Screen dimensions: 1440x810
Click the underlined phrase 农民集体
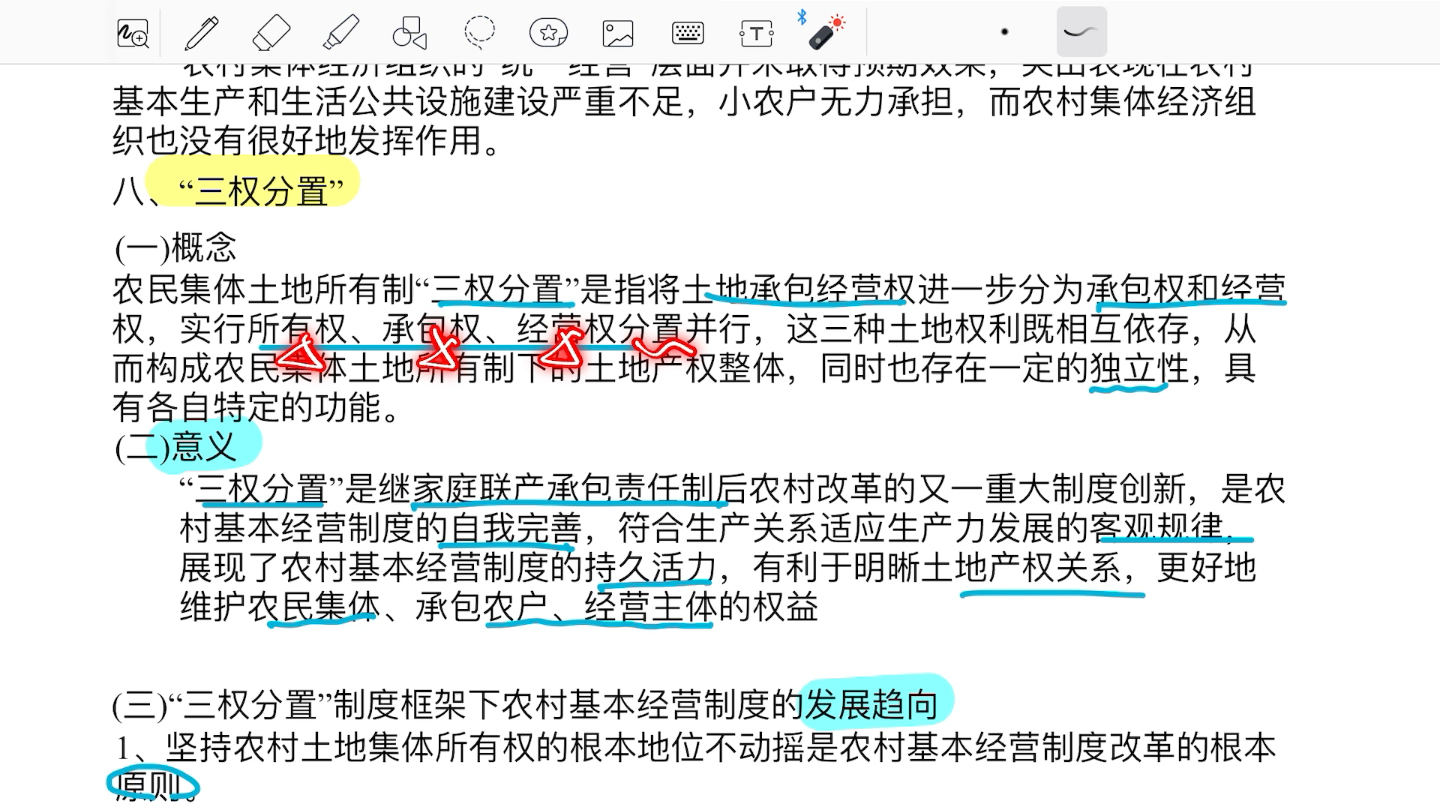[x=314, y=607]
